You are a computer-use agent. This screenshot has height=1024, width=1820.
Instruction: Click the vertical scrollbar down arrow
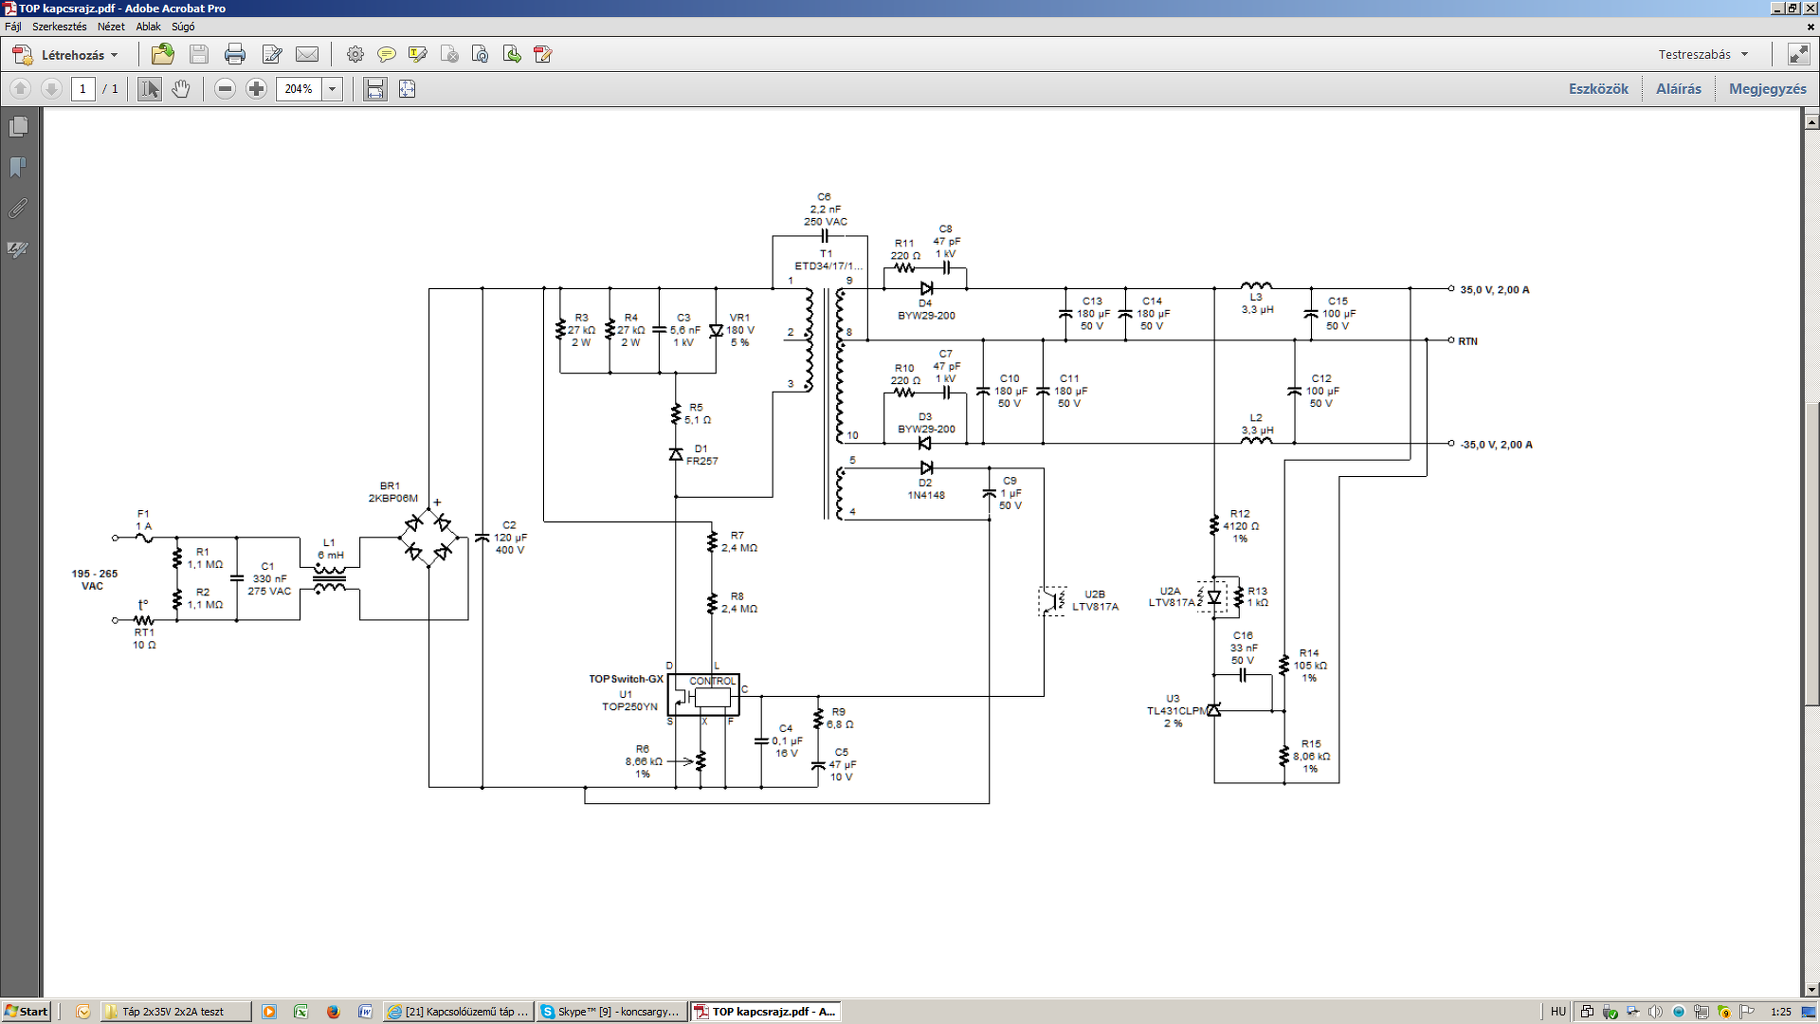[1811, 989]
